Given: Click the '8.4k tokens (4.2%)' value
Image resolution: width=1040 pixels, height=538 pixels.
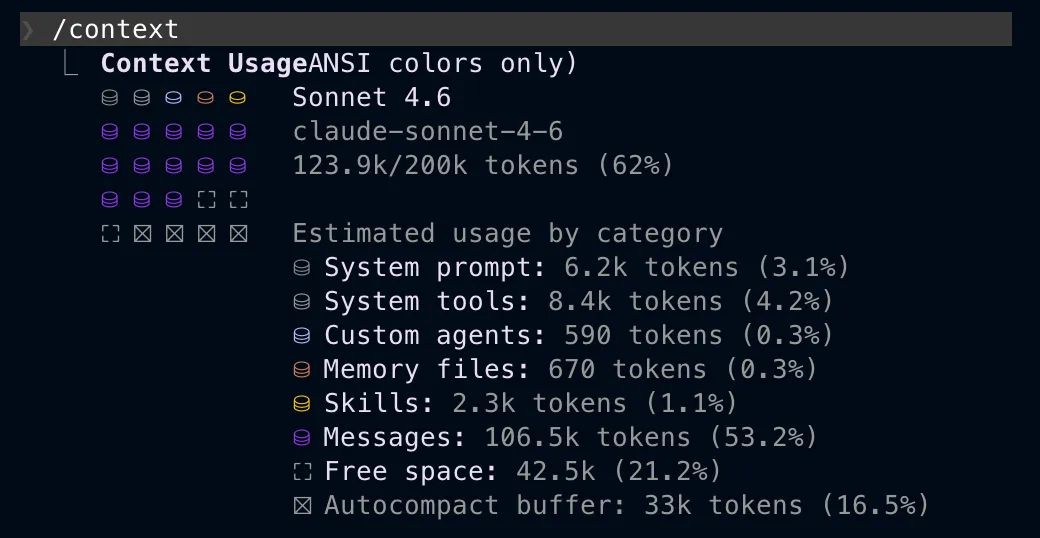Looking at the screenshot, I should tap(690, 302).
